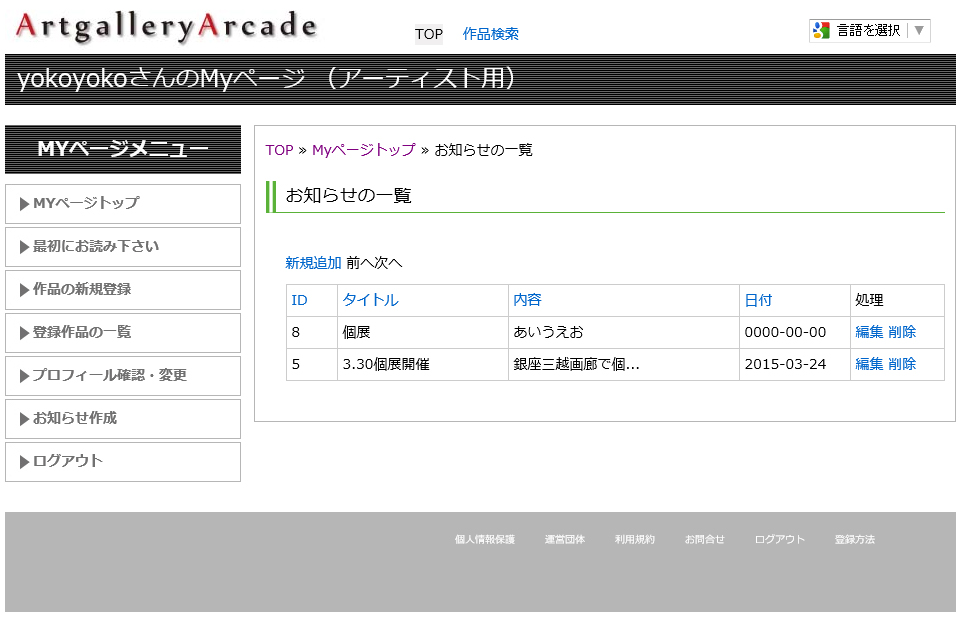The width and height of the screenshot is (960, 620).
Task: Click the Myページトップ breadcrumb link
Action: 363,150
